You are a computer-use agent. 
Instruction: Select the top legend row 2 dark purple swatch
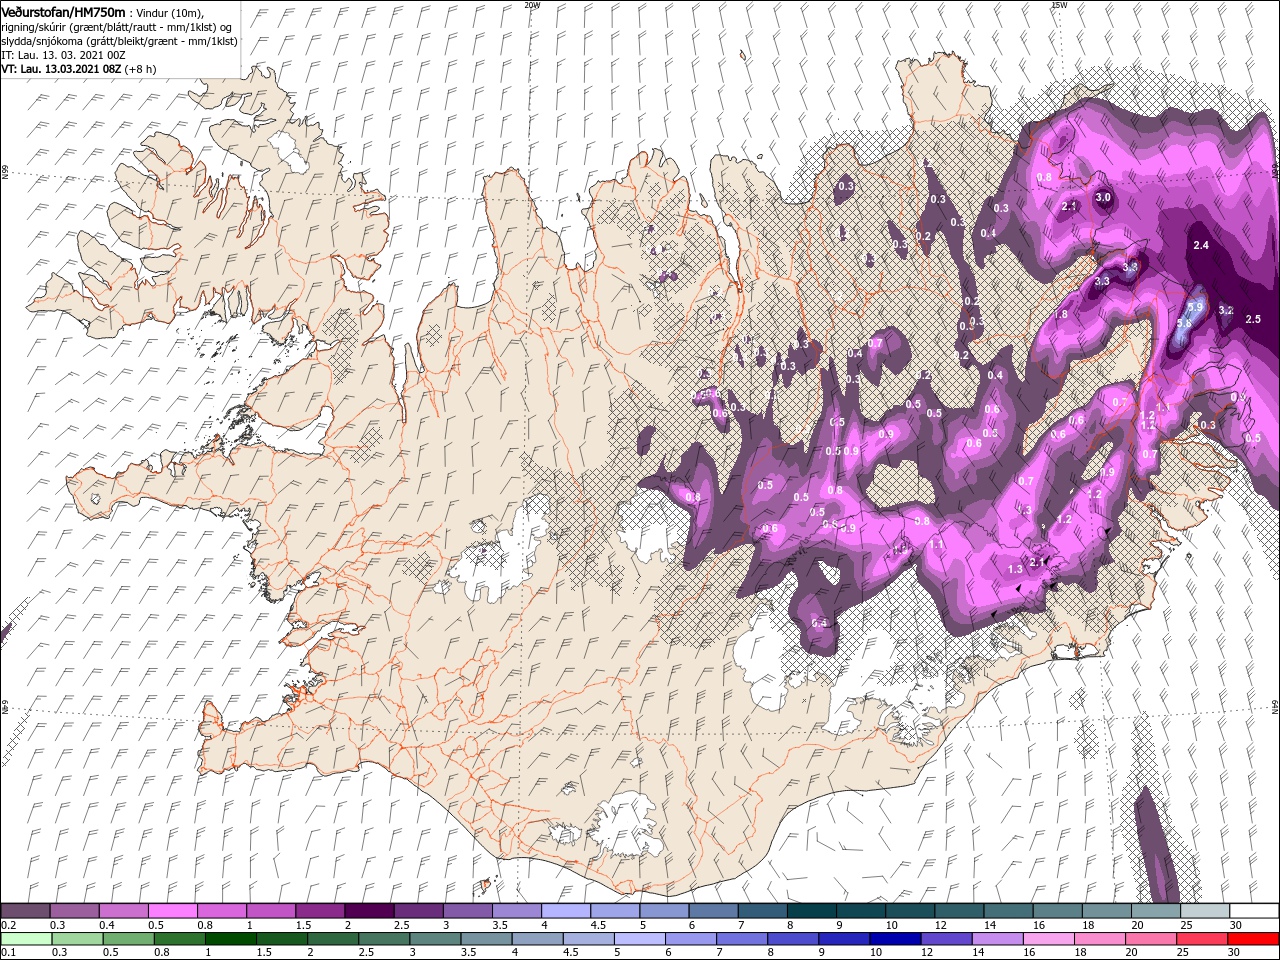tap(369, 910)
